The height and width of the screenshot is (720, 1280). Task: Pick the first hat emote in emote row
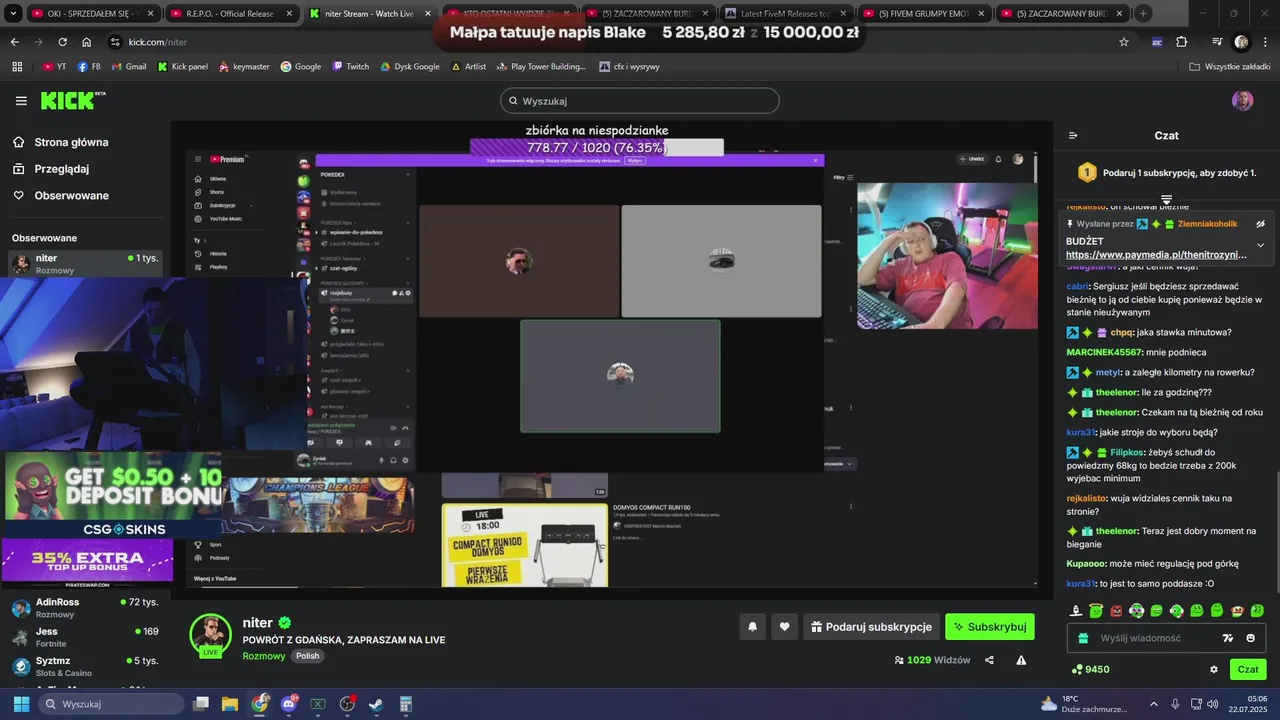1076,611
